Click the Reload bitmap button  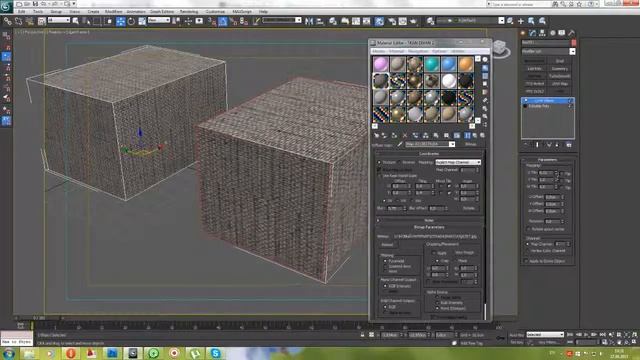[x=387, y=245]
